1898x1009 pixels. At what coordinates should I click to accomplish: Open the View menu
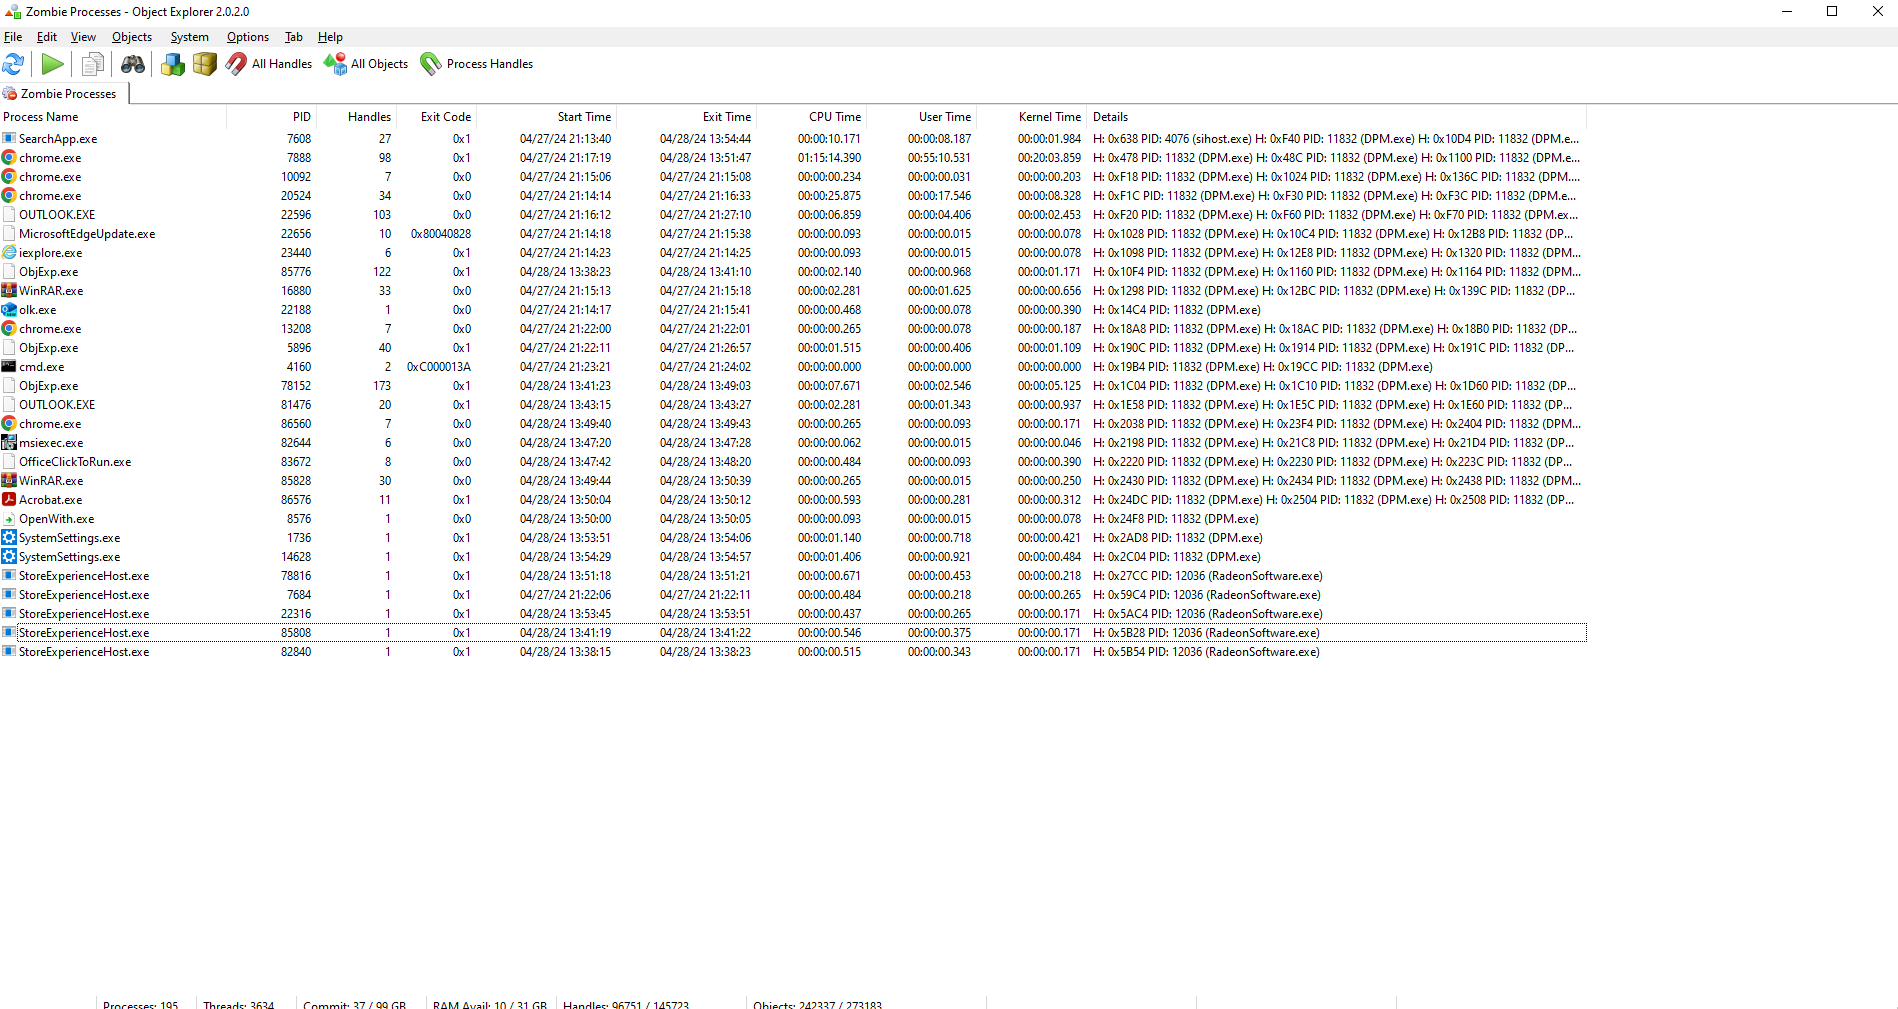83,37
